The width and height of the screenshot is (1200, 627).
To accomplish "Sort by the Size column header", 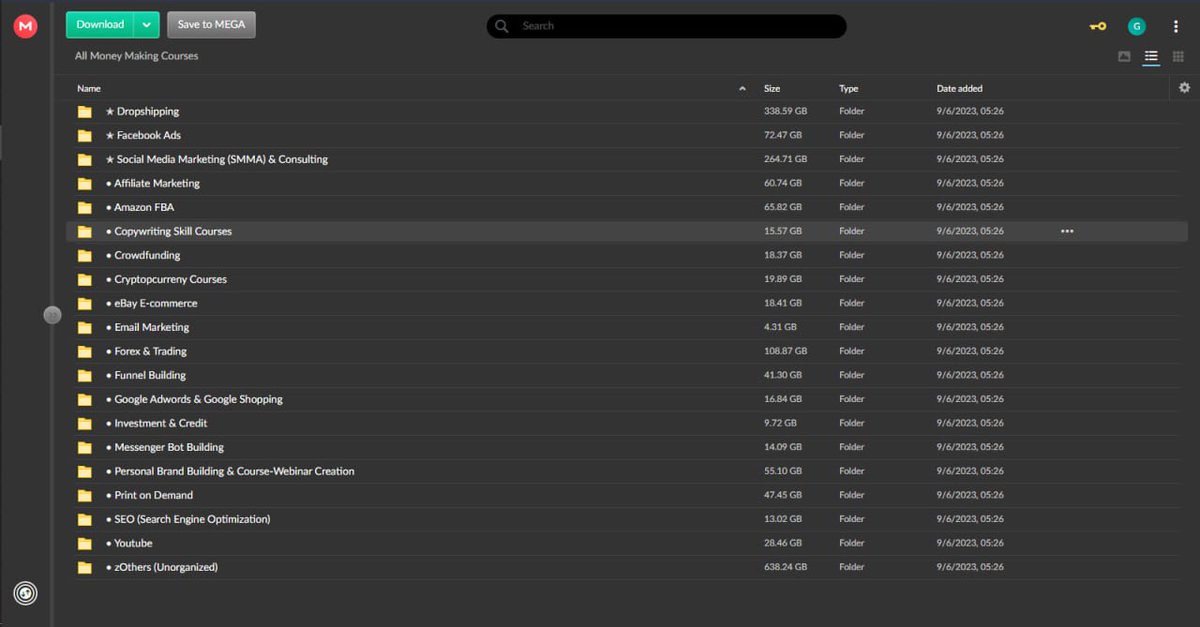I will click(x=772, y=89).
